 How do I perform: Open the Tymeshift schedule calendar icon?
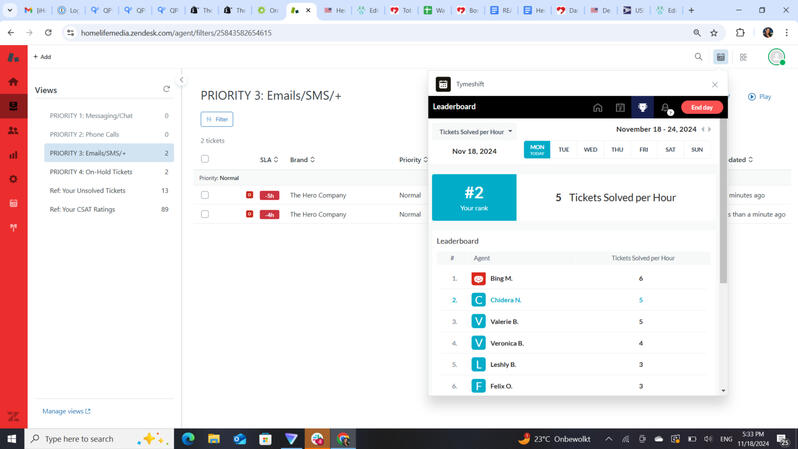(620, 107)
